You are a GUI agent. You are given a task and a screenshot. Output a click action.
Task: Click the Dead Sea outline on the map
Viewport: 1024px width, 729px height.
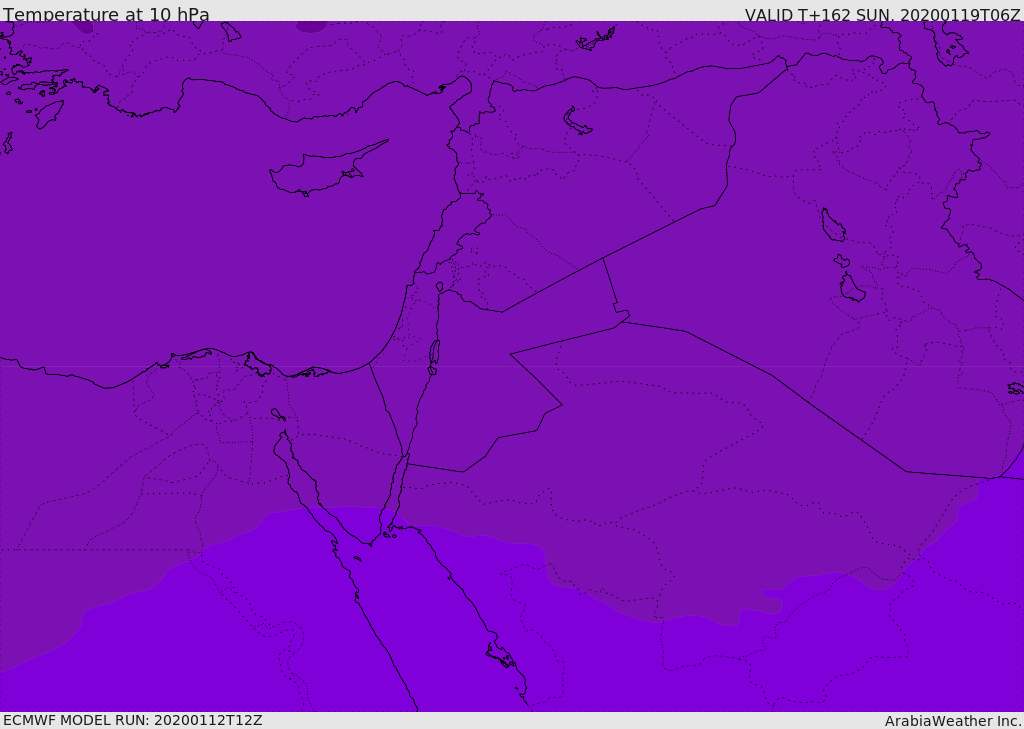434,354
